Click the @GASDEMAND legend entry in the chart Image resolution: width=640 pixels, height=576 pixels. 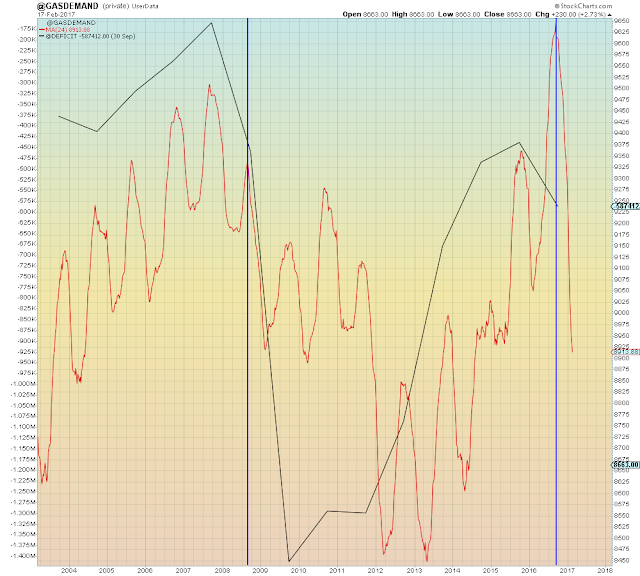tap(71, 23)
